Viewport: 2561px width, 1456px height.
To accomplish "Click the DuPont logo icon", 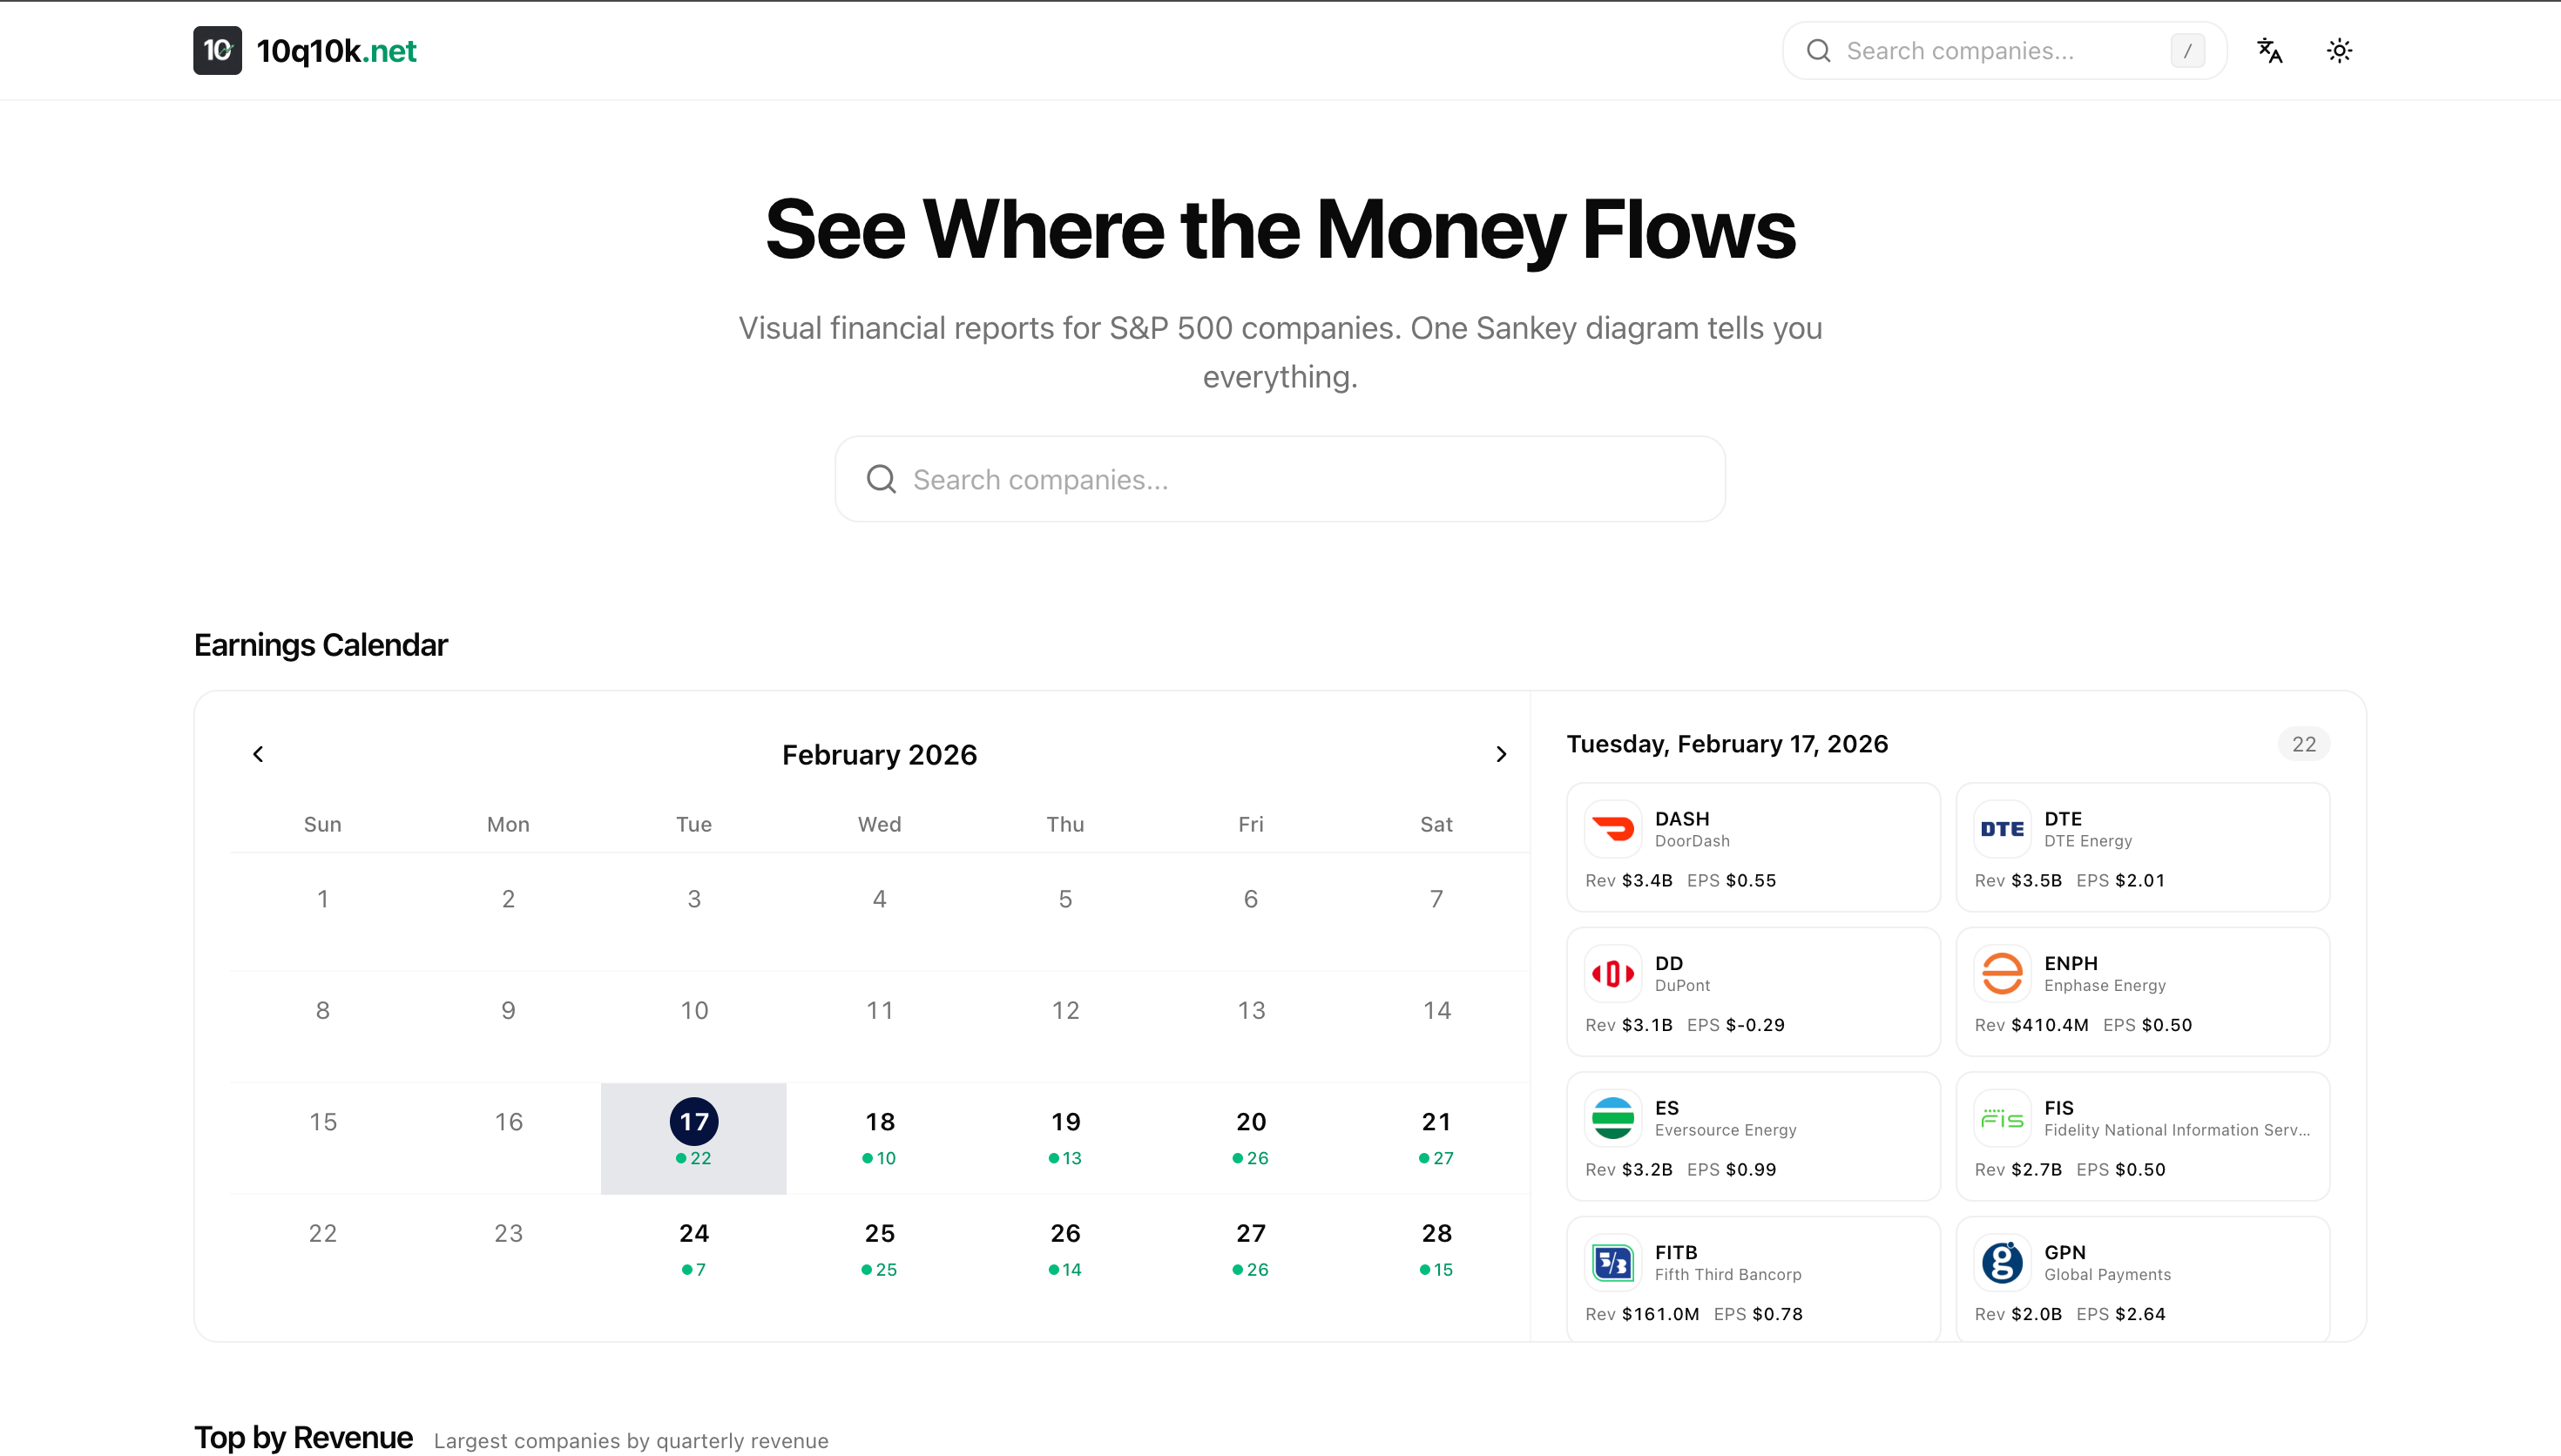I will point(1612,973).
